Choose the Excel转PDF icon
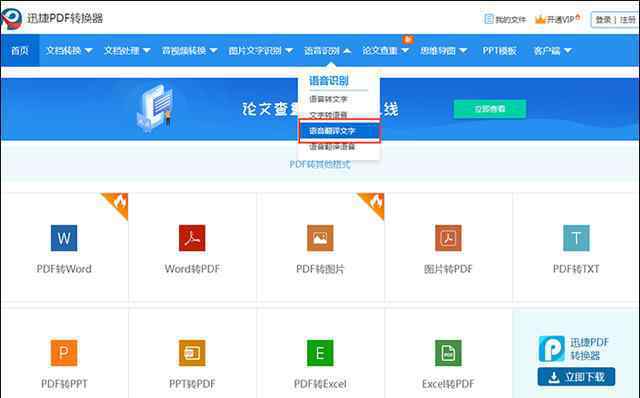 click(448, 353)
